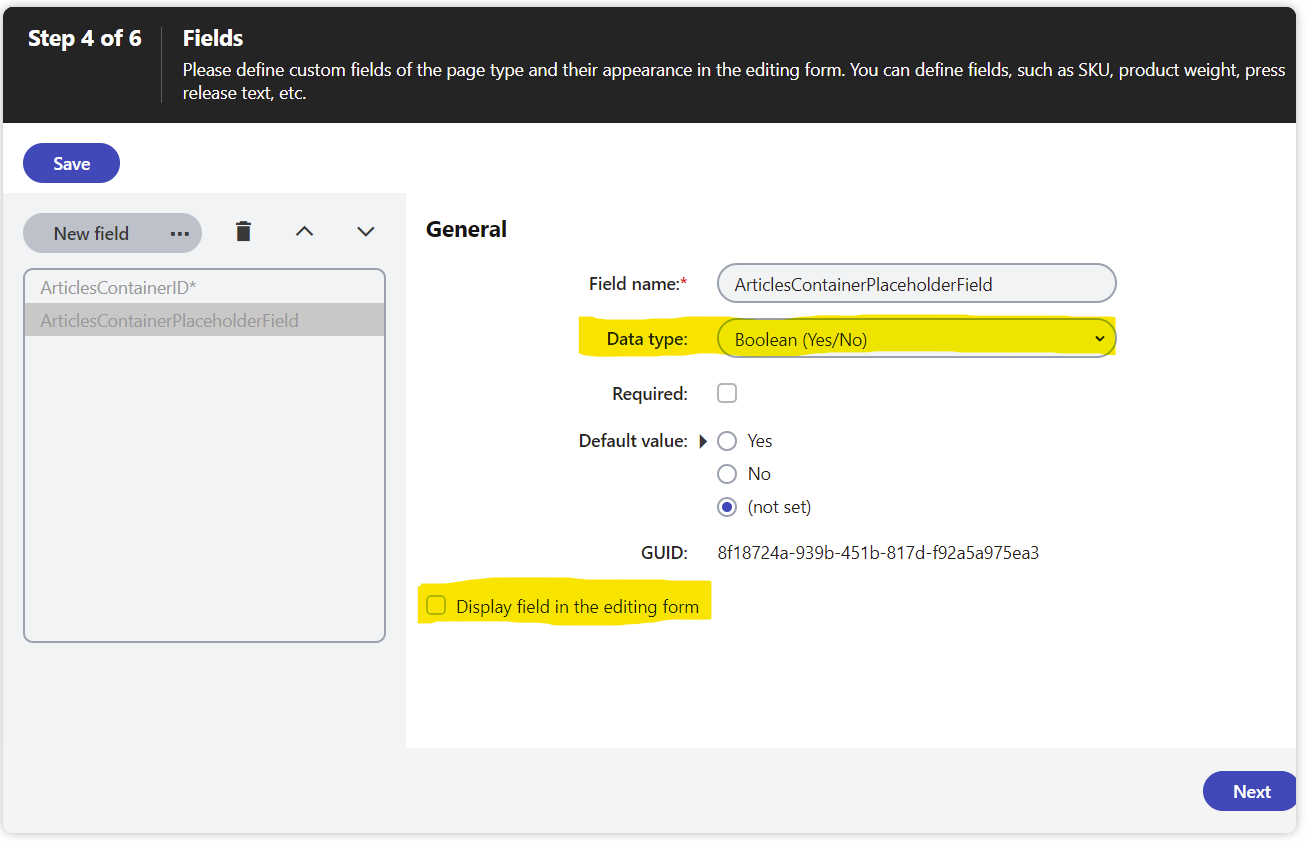Check the Required checkbox

click(727, 393)
